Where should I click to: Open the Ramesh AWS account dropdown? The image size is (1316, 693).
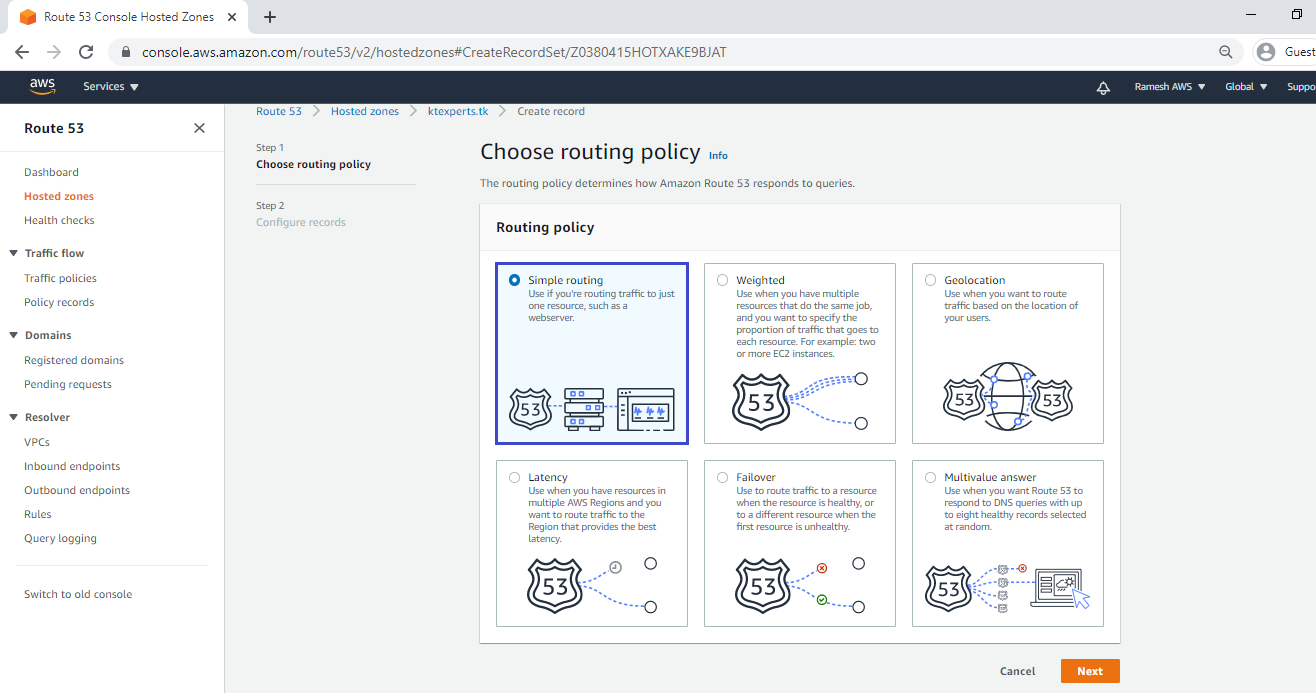coord(1170,87)
